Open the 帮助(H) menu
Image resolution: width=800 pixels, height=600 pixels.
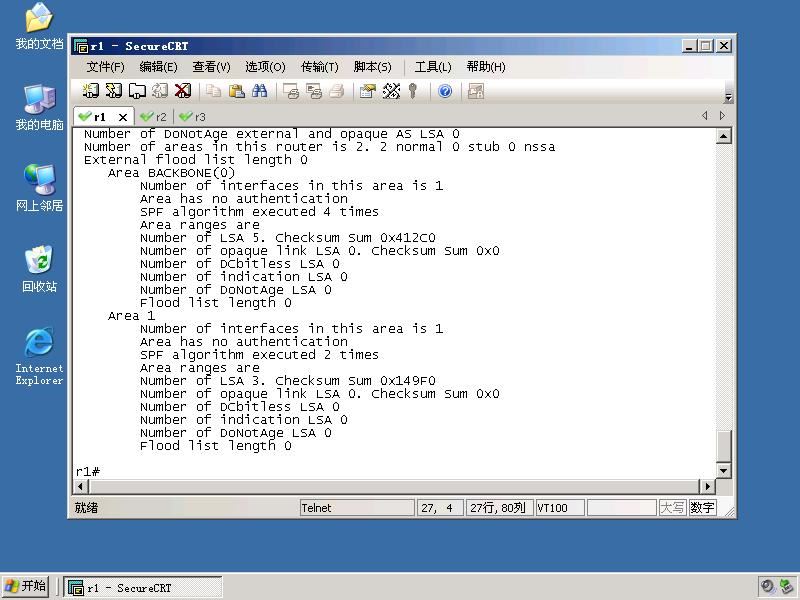(486, 67)
